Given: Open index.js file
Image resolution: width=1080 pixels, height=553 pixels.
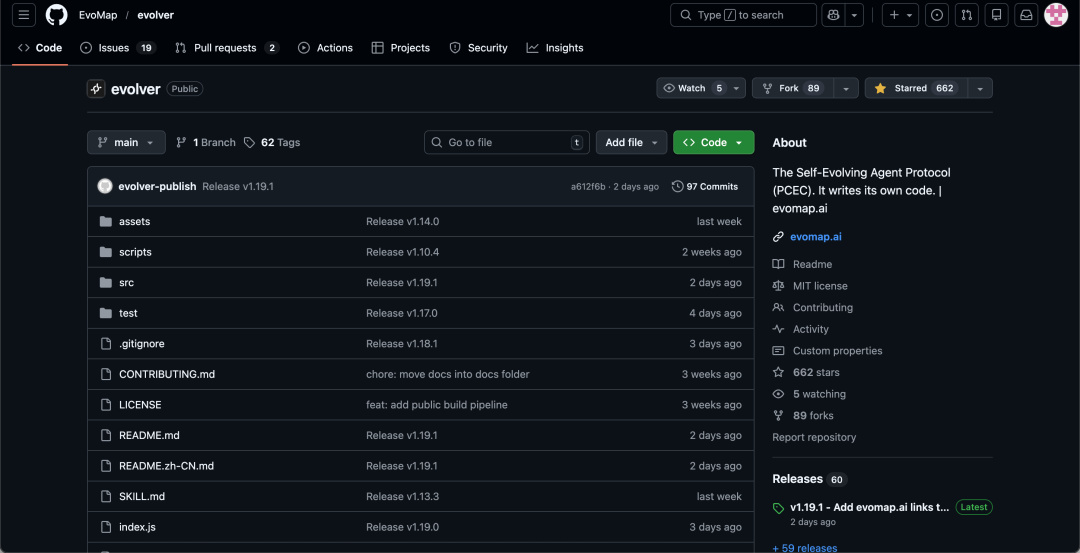Looking at the screenshot, I should tap(137, 527).
